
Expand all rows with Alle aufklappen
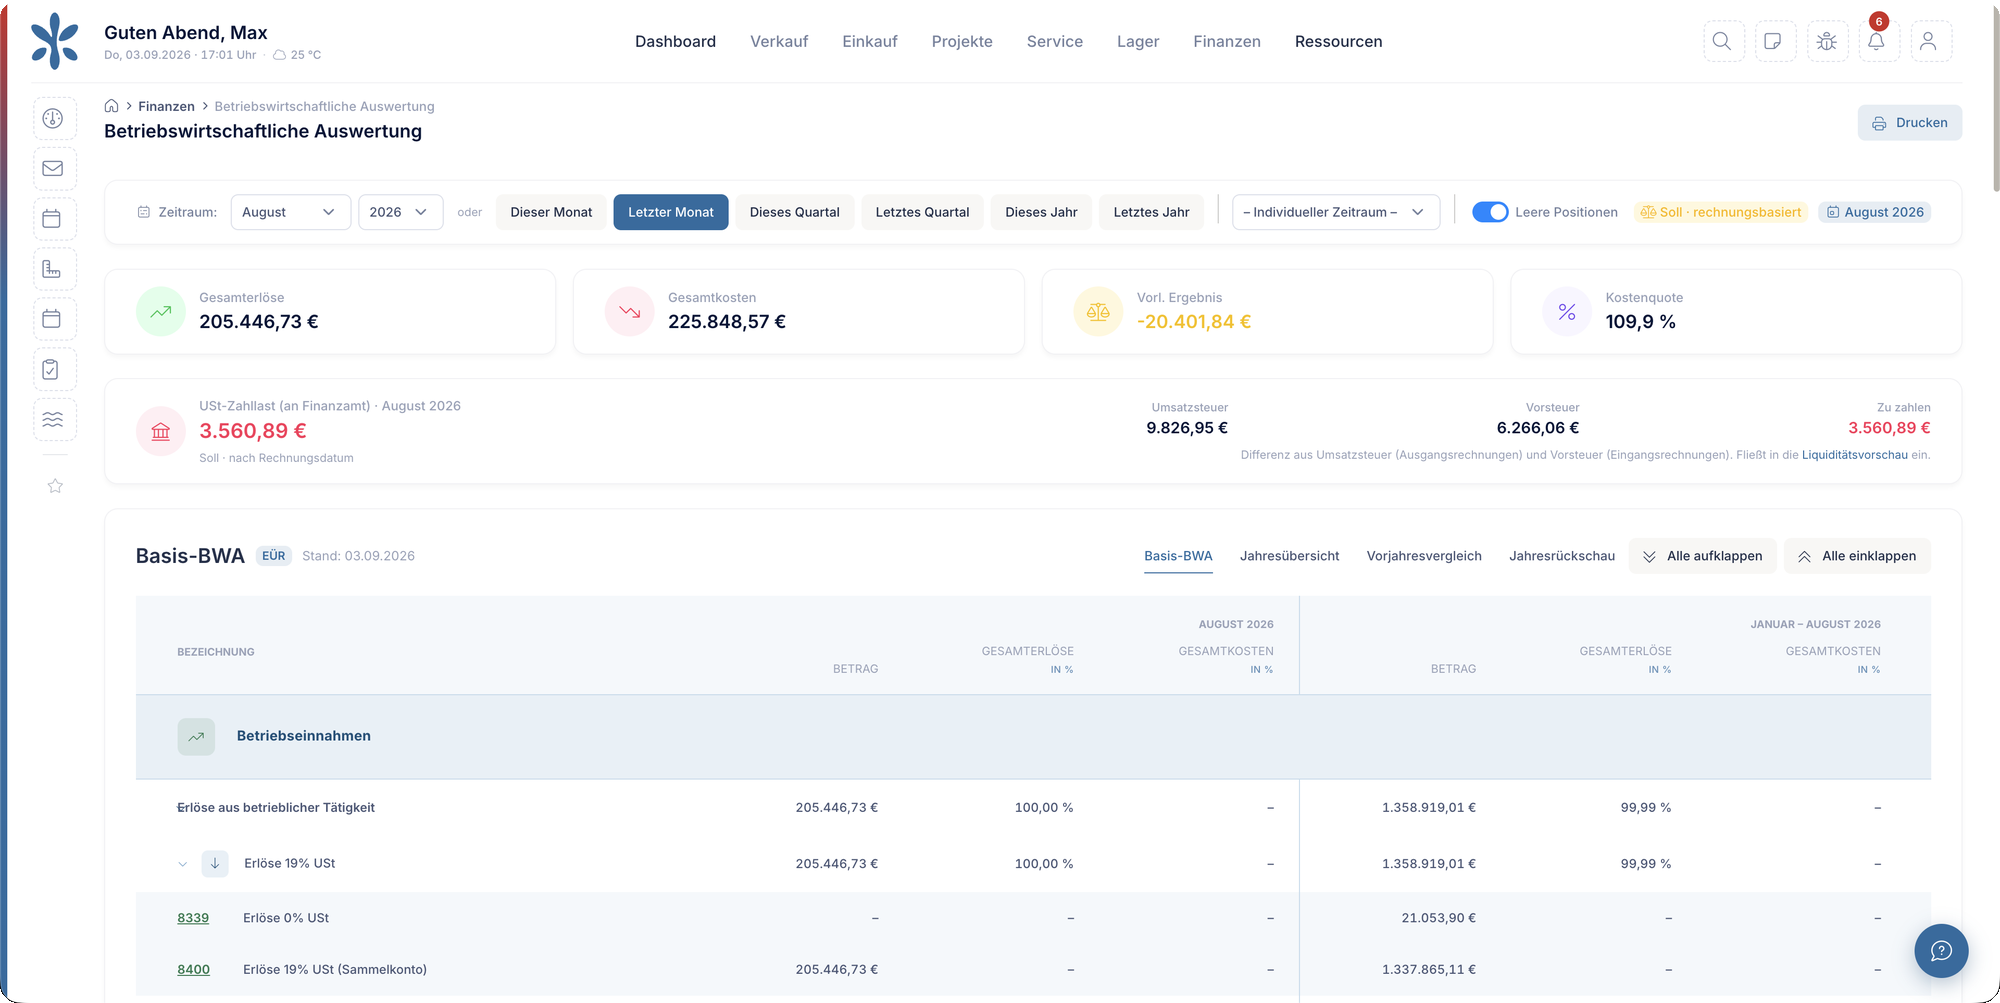[x=1702, y=556]
